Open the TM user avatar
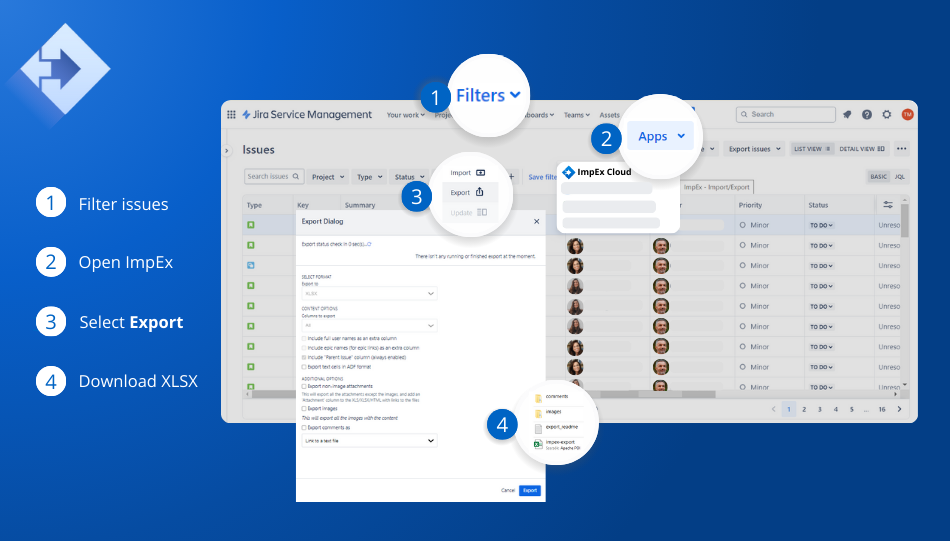 click(x=907, y=115)
